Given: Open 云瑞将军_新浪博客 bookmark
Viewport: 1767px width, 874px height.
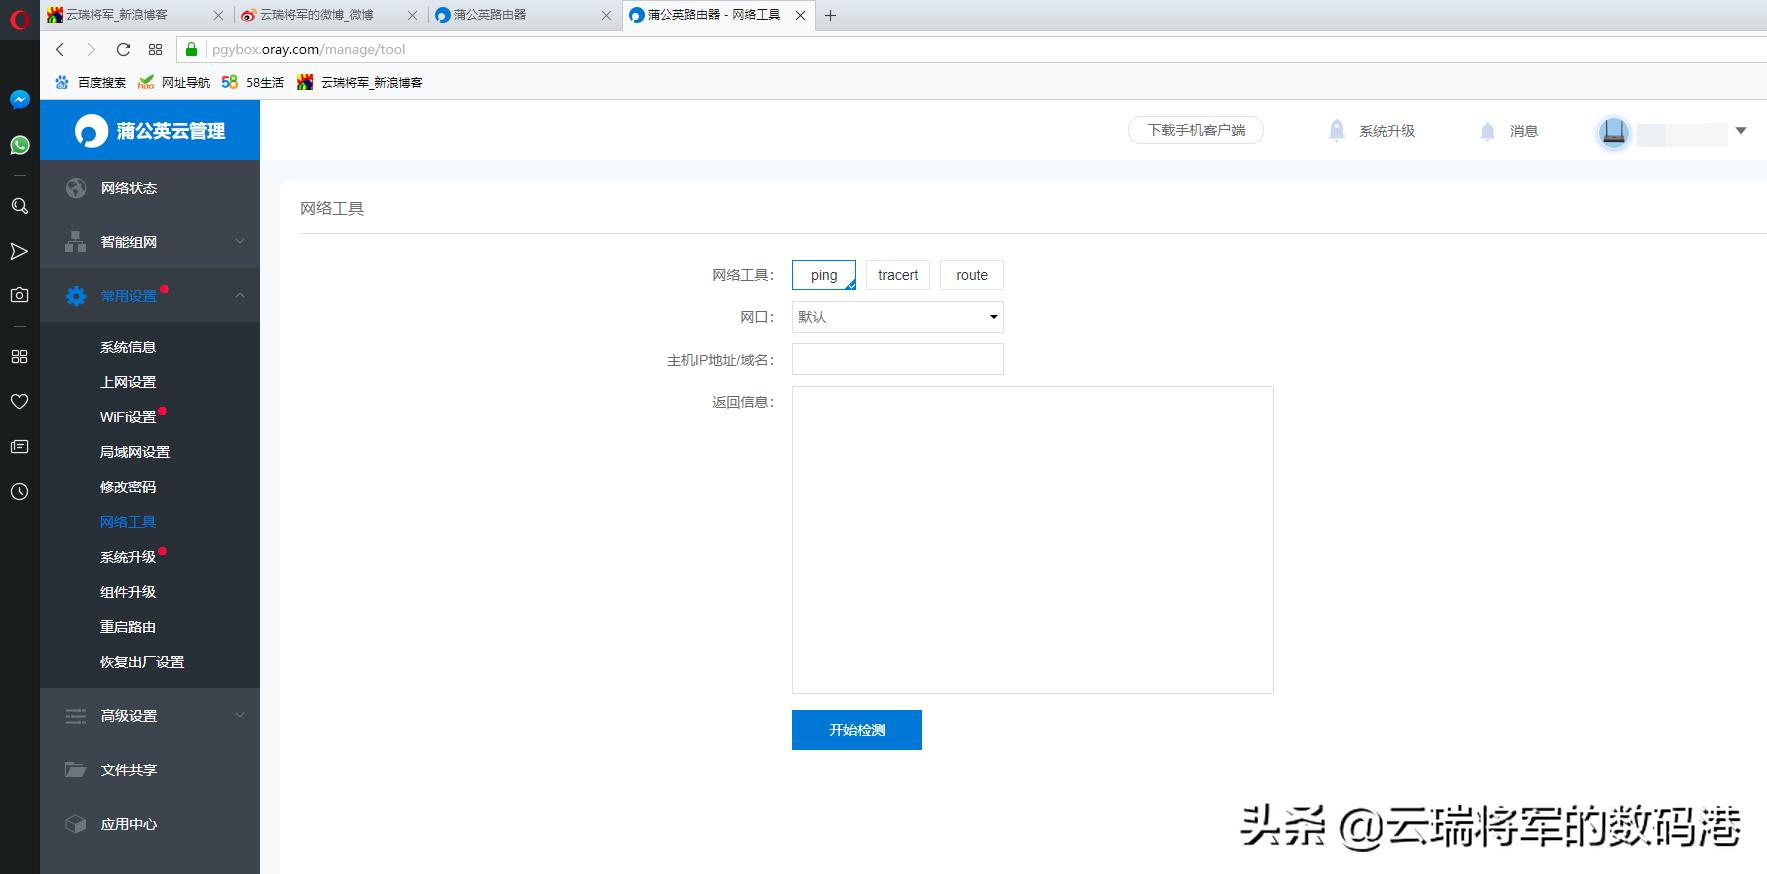Looking at the screenshot, I should click(x=360, y=82).
